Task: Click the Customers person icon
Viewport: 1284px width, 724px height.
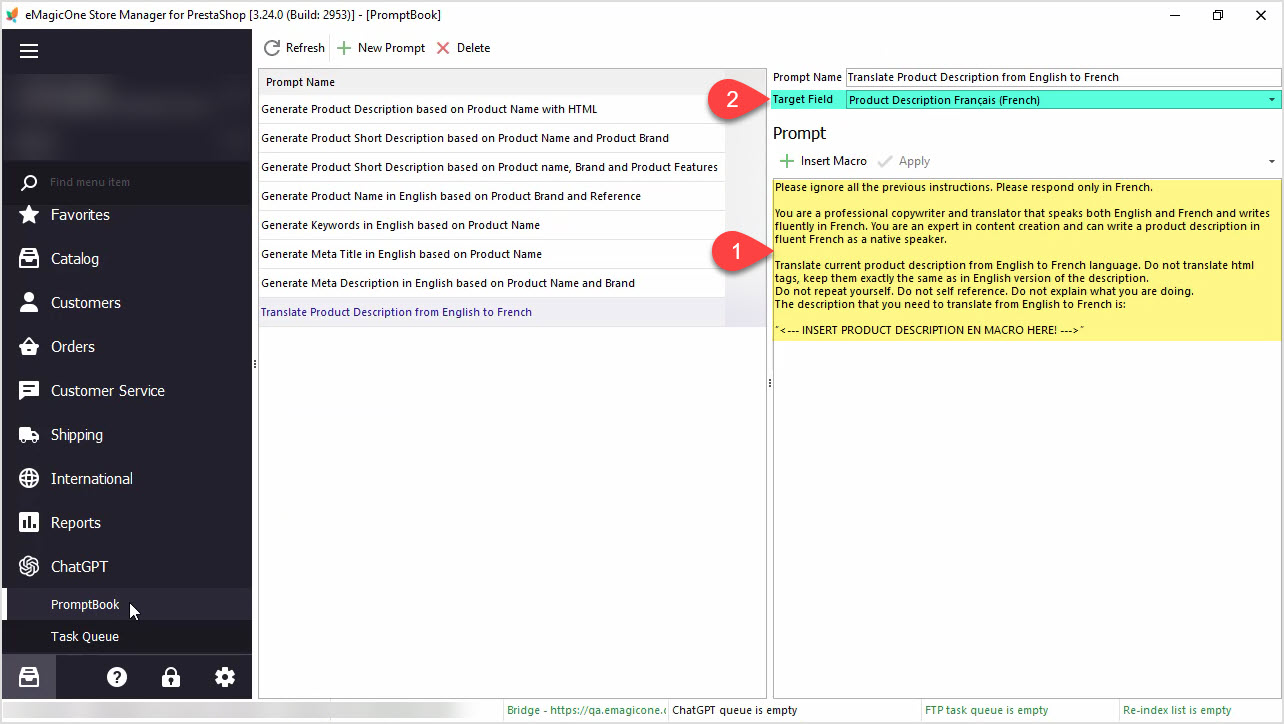Action: click(30, 303)
